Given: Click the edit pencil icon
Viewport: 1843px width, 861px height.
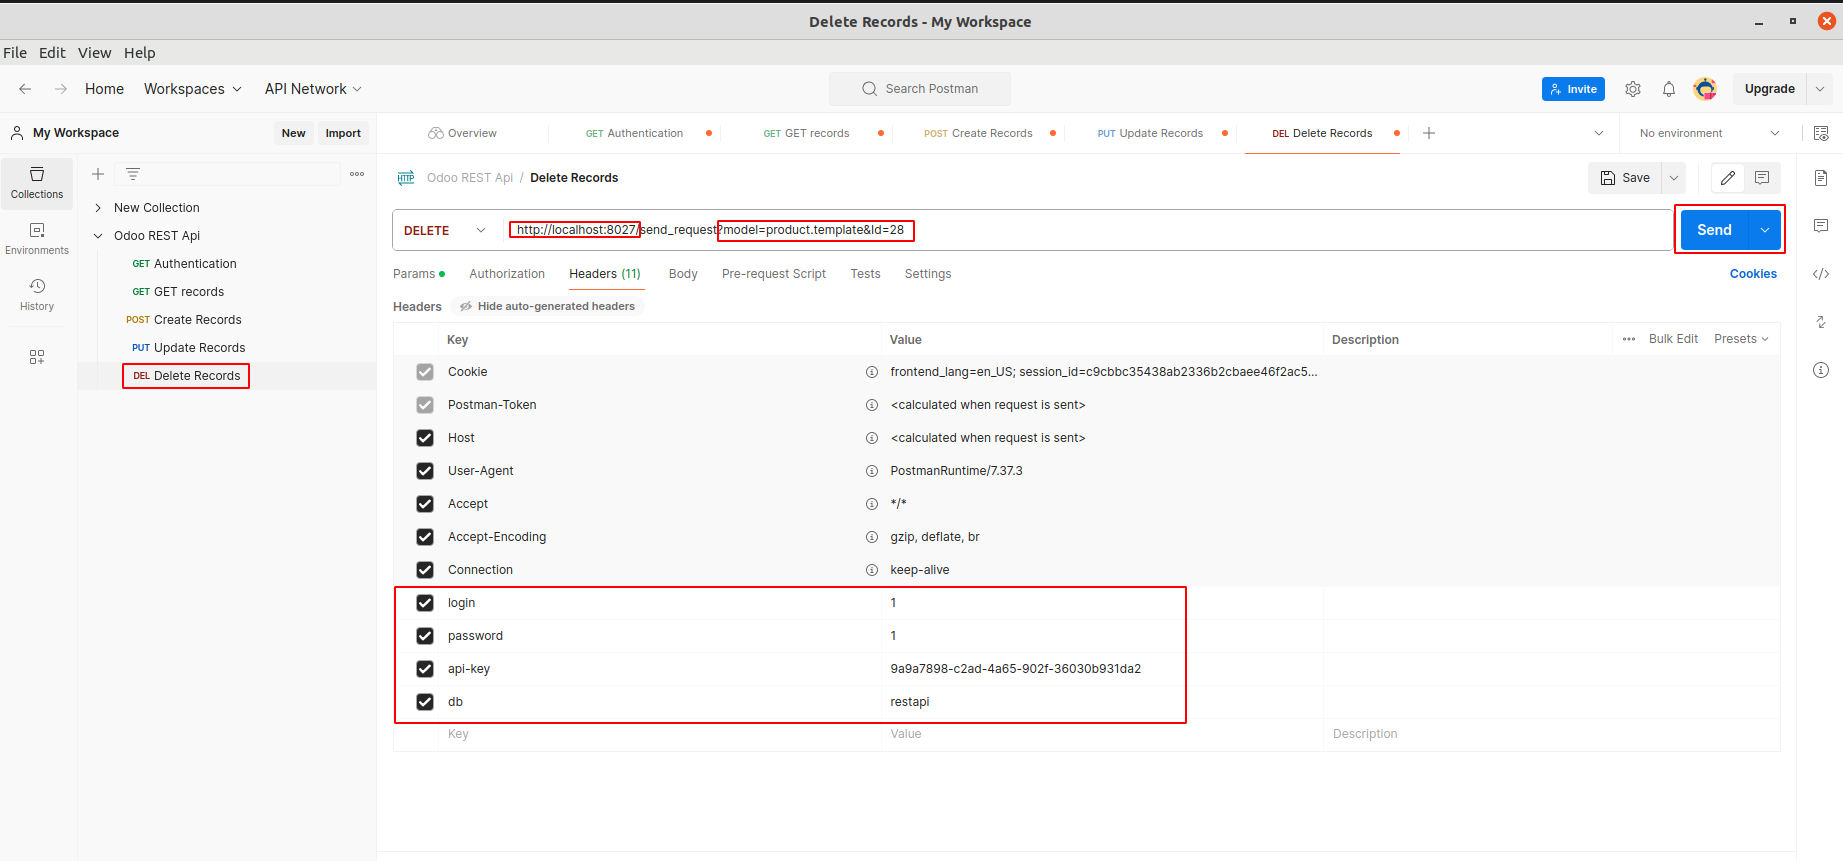Looking at the screenshot, I should coord(1728,178).
